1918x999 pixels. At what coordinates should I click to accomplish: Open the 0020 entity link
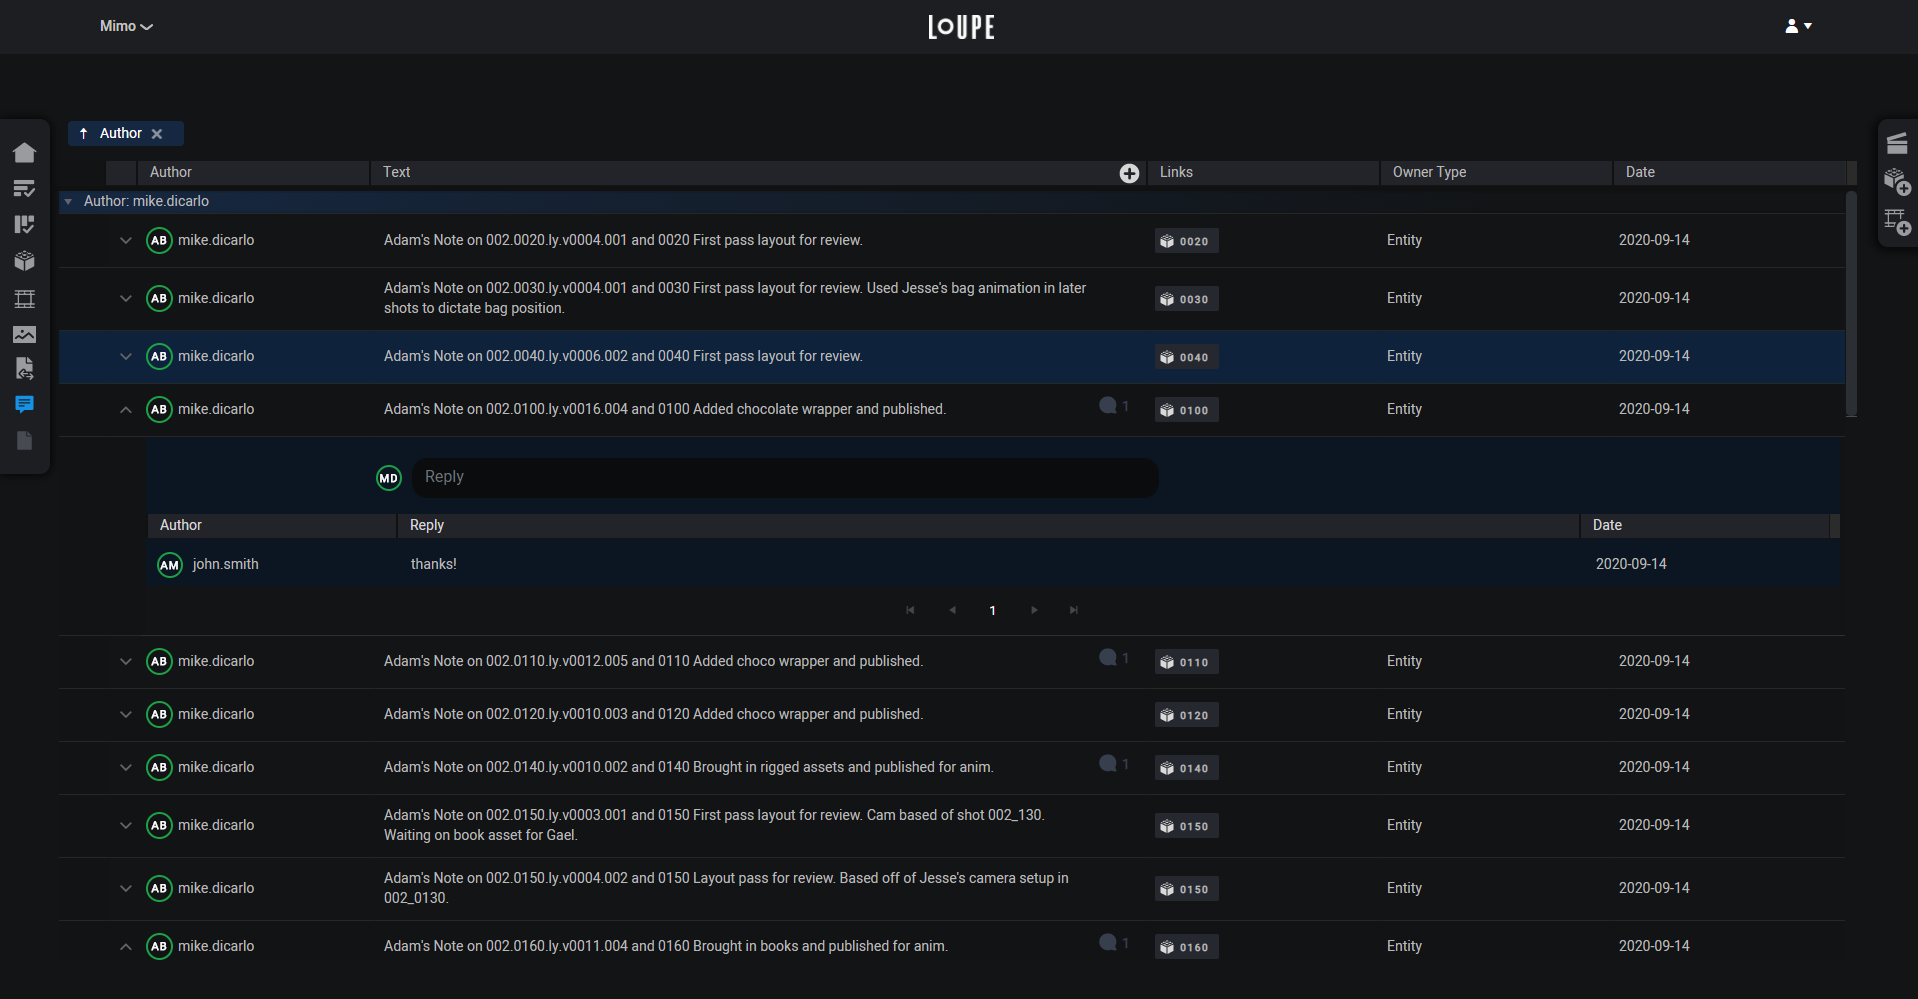point(1186,241)
